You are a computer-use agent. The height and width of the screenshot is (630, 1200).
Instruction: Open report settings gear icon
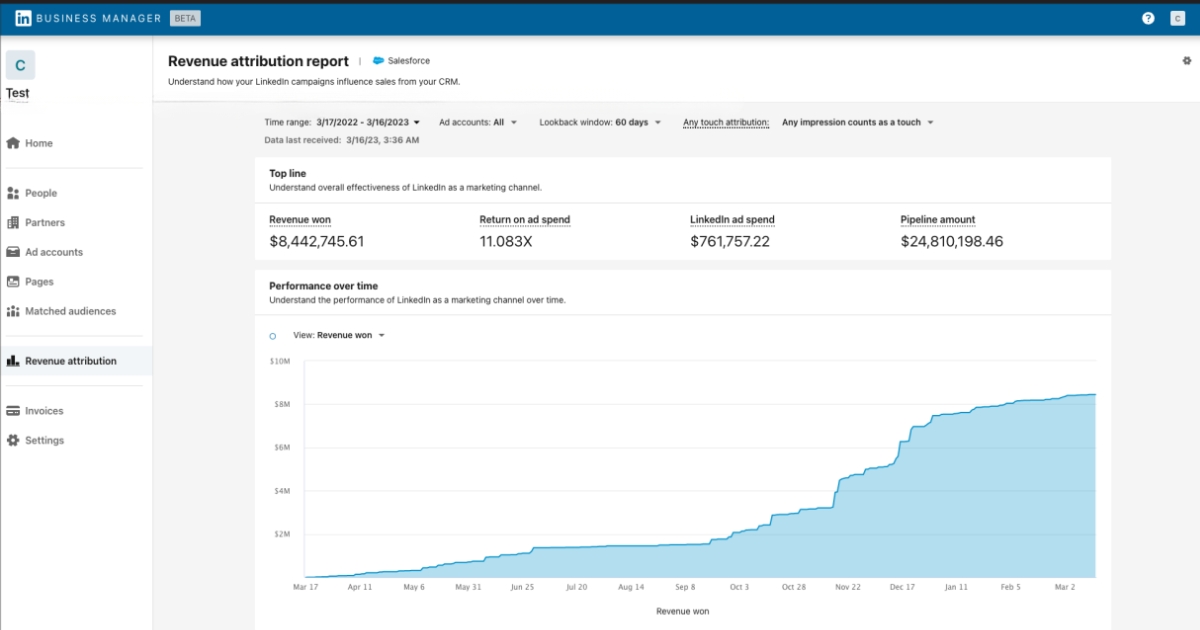[1187, 61]
